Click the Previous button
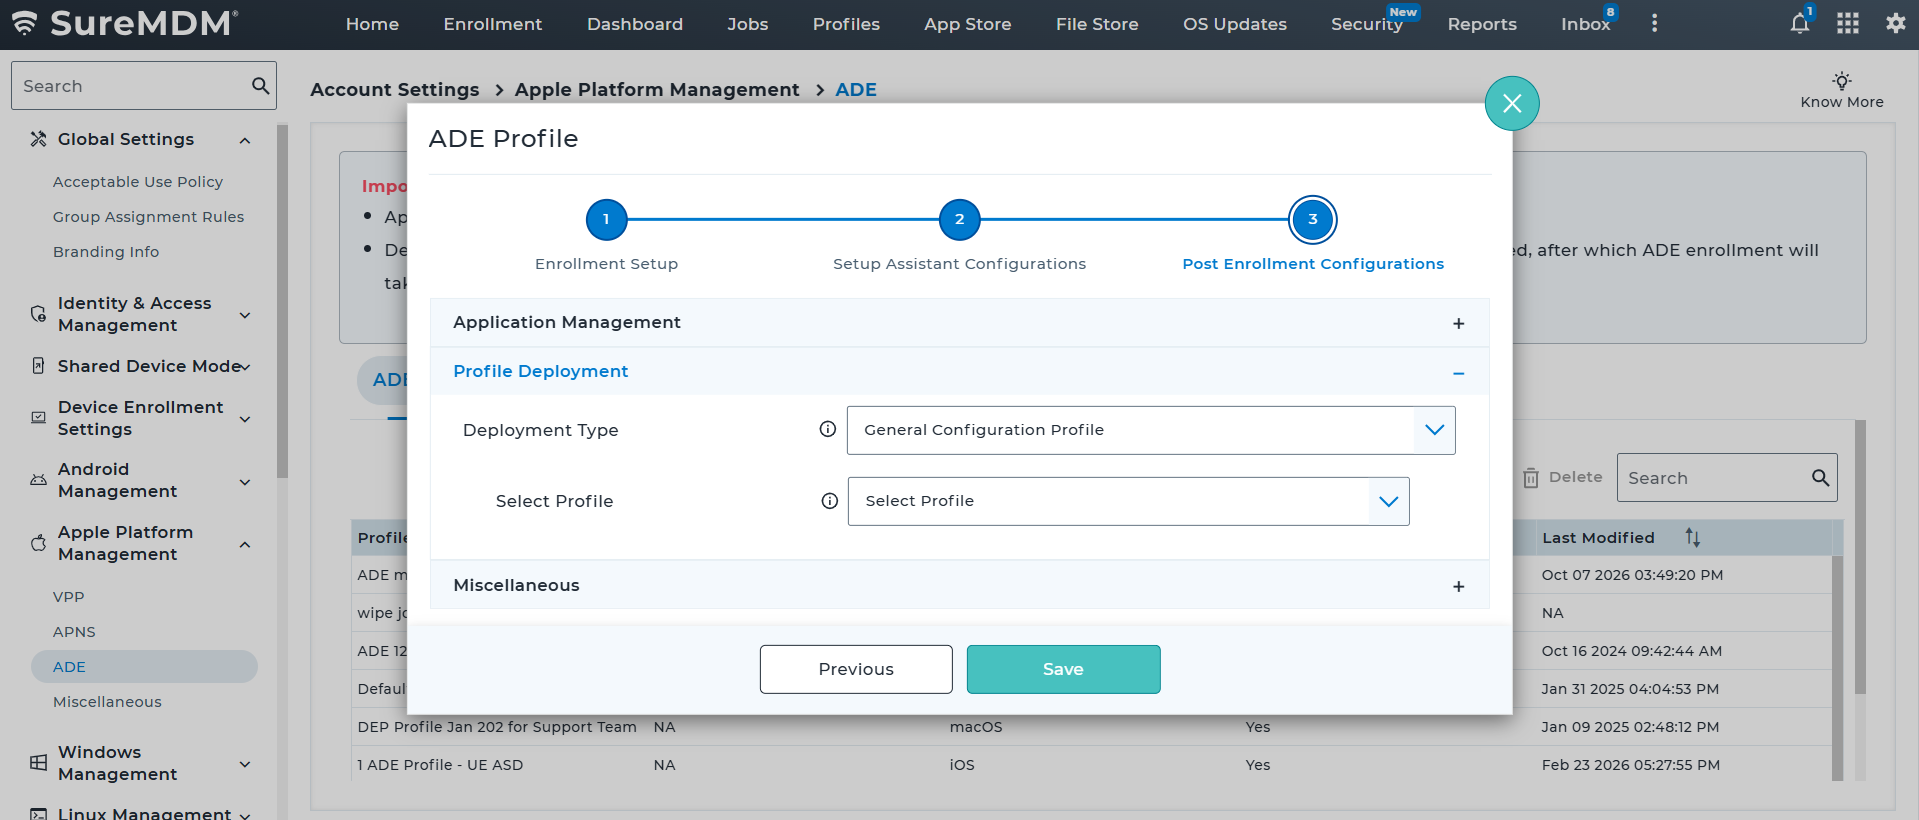The width and height of the screenshot is (1919, 820). pos(856,669)
